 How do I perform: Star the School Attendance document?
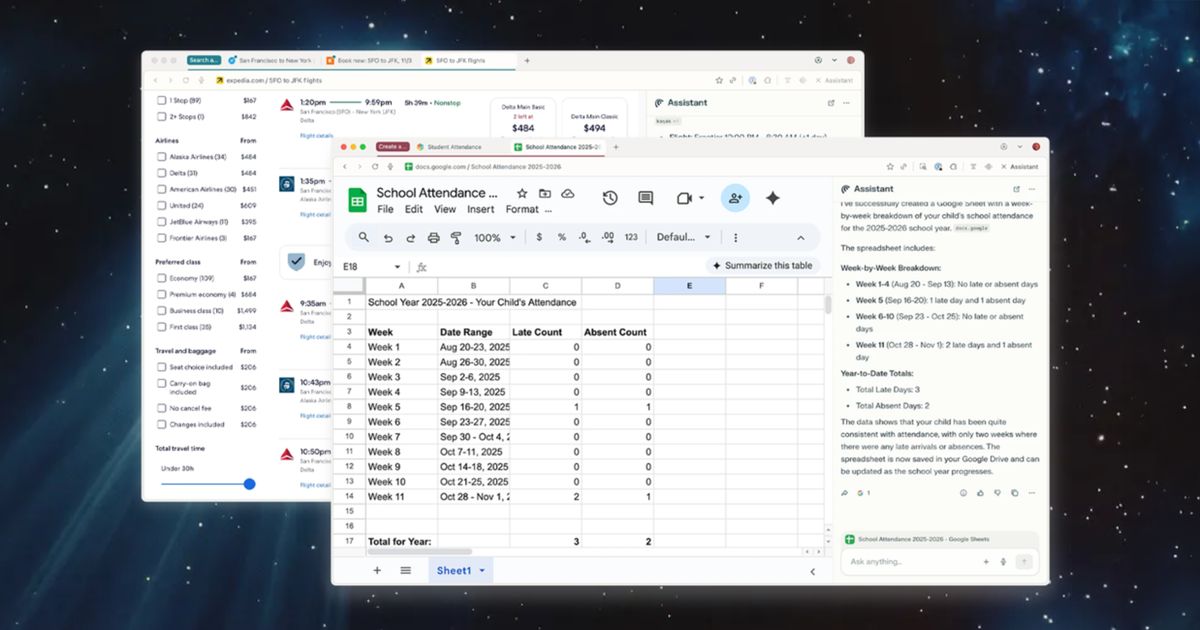coord(522,193)
